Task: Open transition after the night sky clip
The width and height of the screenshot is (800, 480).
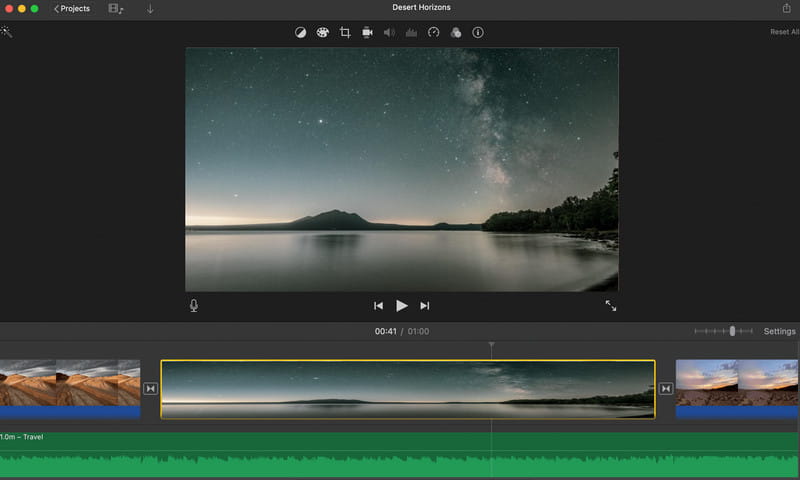Action: pos(666,389)
